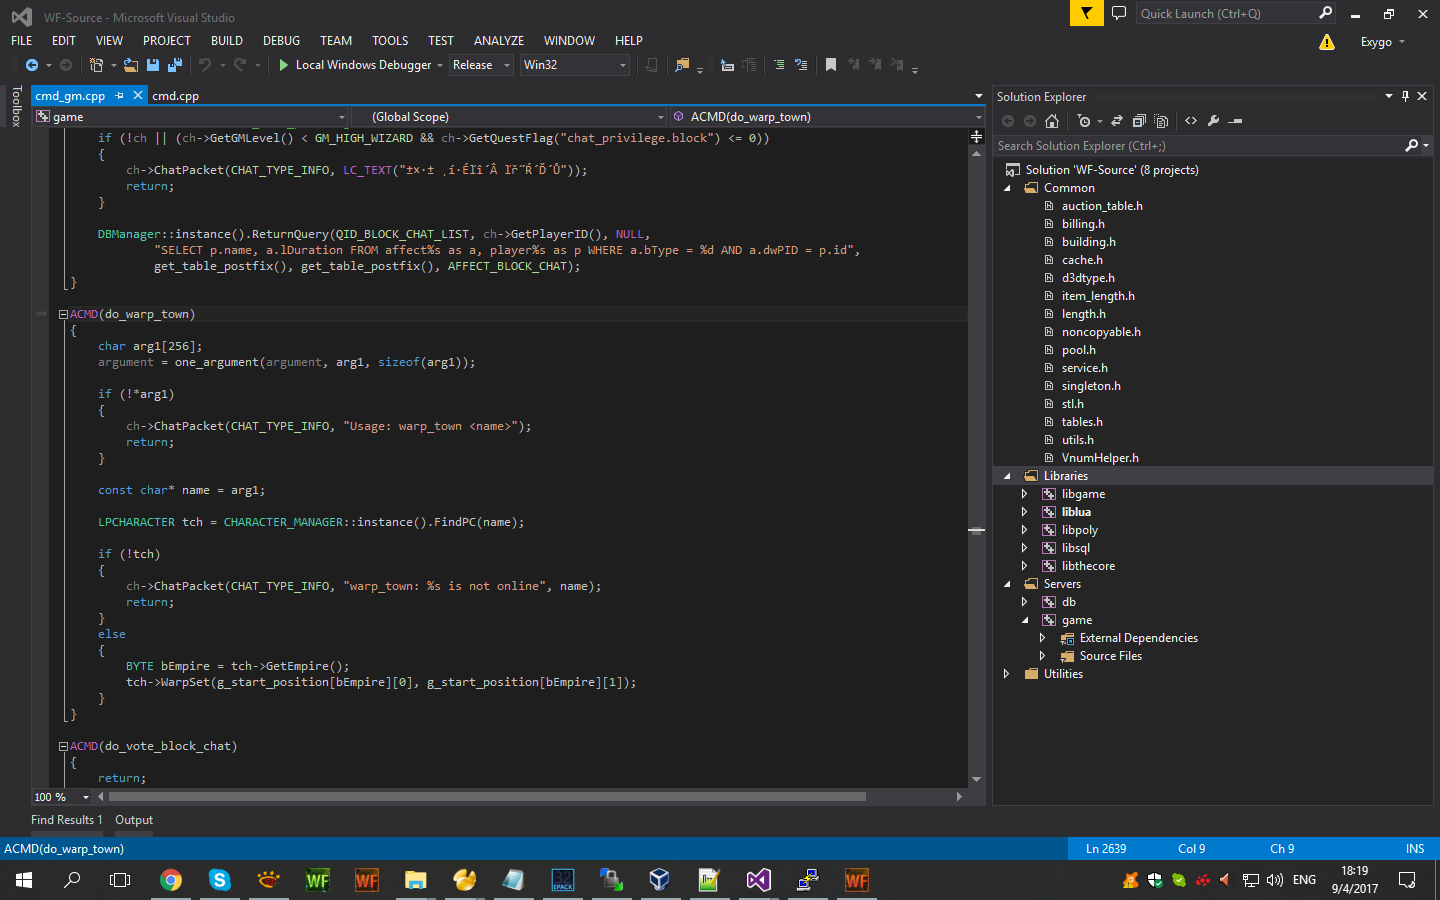Collapse the ACMD(do_vote_block_chat) code block

(x=63, y=746)
